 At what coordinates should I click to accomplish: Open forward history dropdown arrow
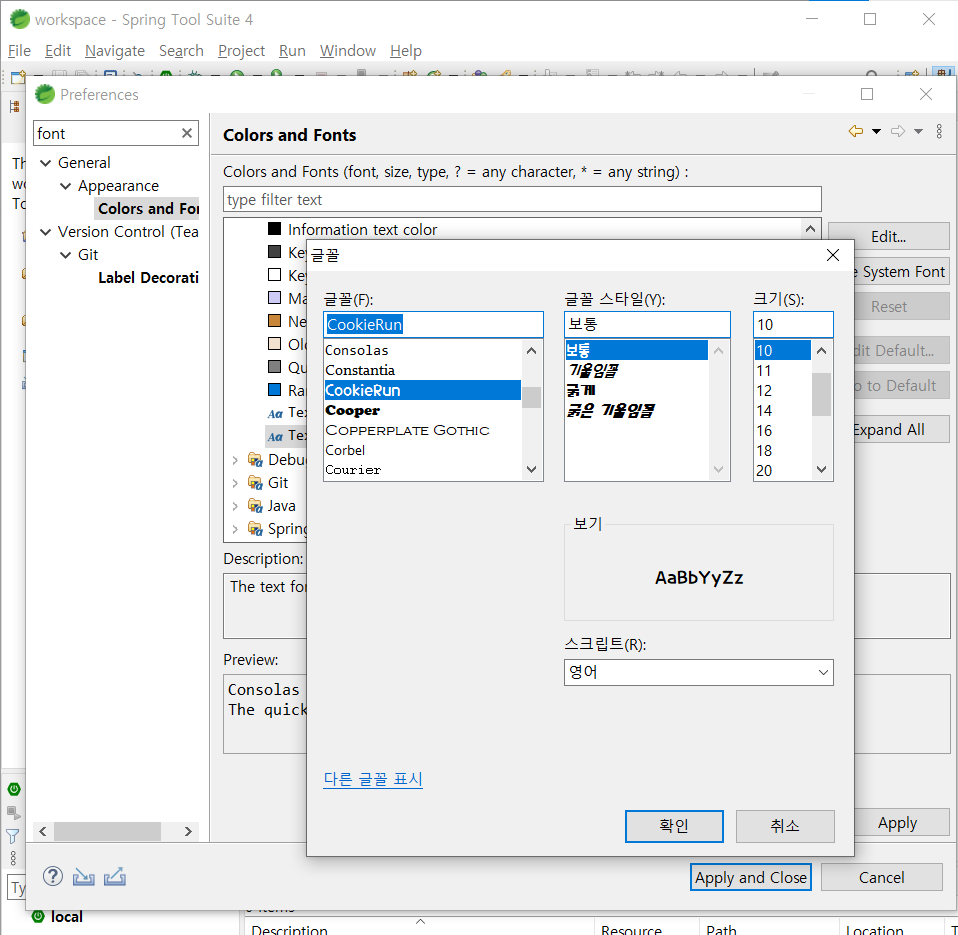pyautogui.click(x=918, y=131)
